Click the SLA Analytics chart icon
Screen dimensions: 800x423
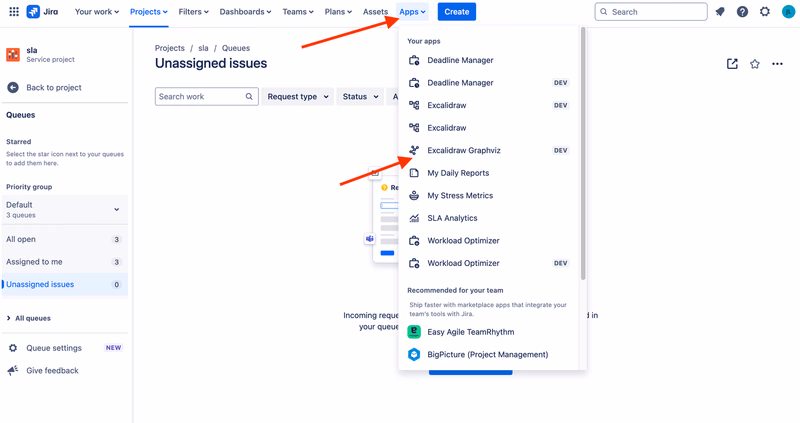tap(414, 218)
